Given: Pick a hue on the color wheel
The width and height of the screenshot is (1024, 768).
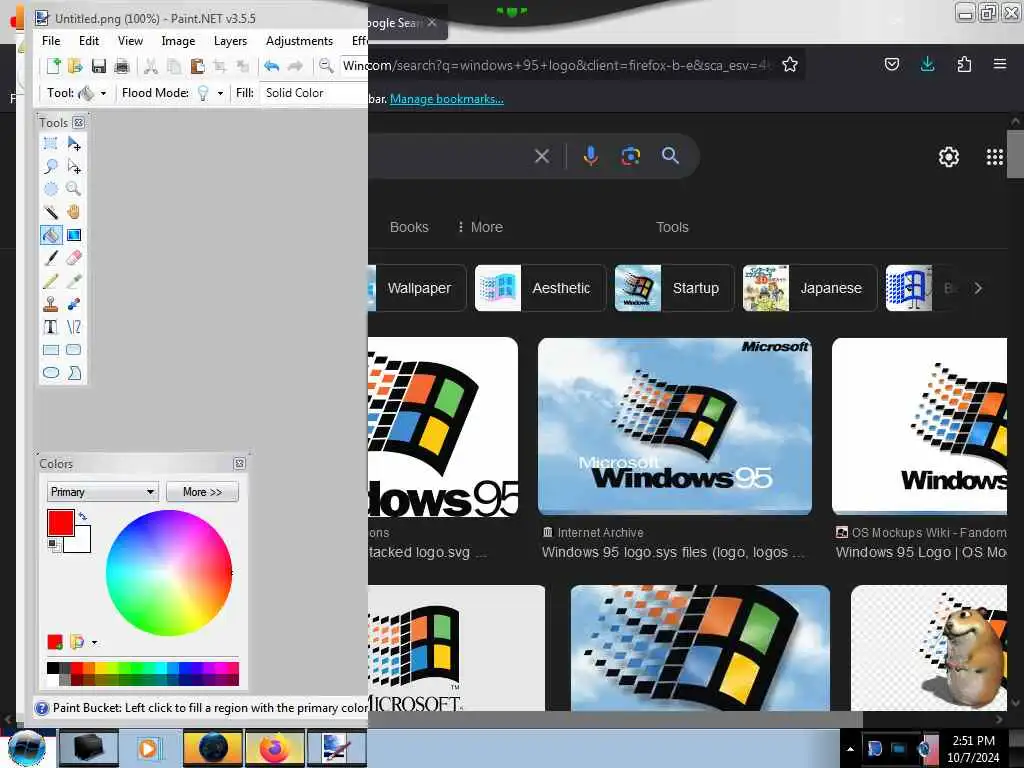Looking at the screenshot, I should coord(169,573).
